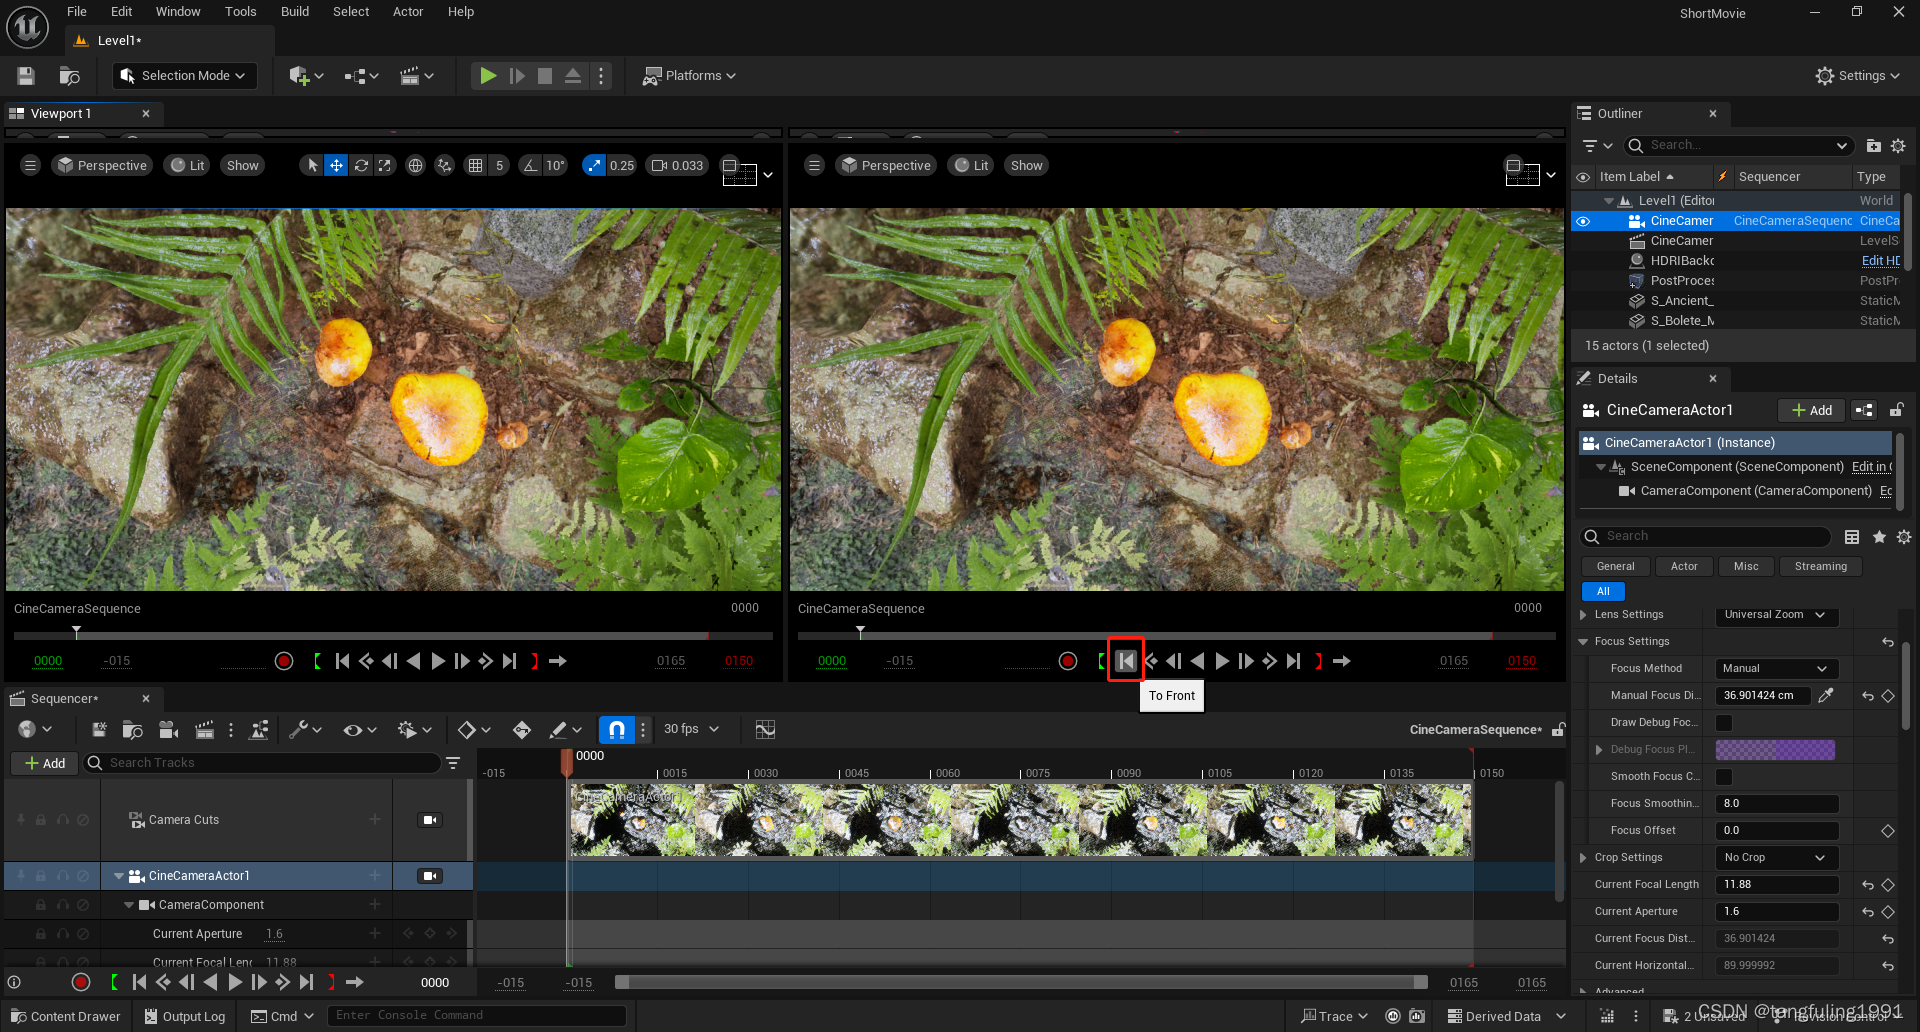
Task: Toggle grid snapping in left viewport
Action: click(x=476, y=166)
